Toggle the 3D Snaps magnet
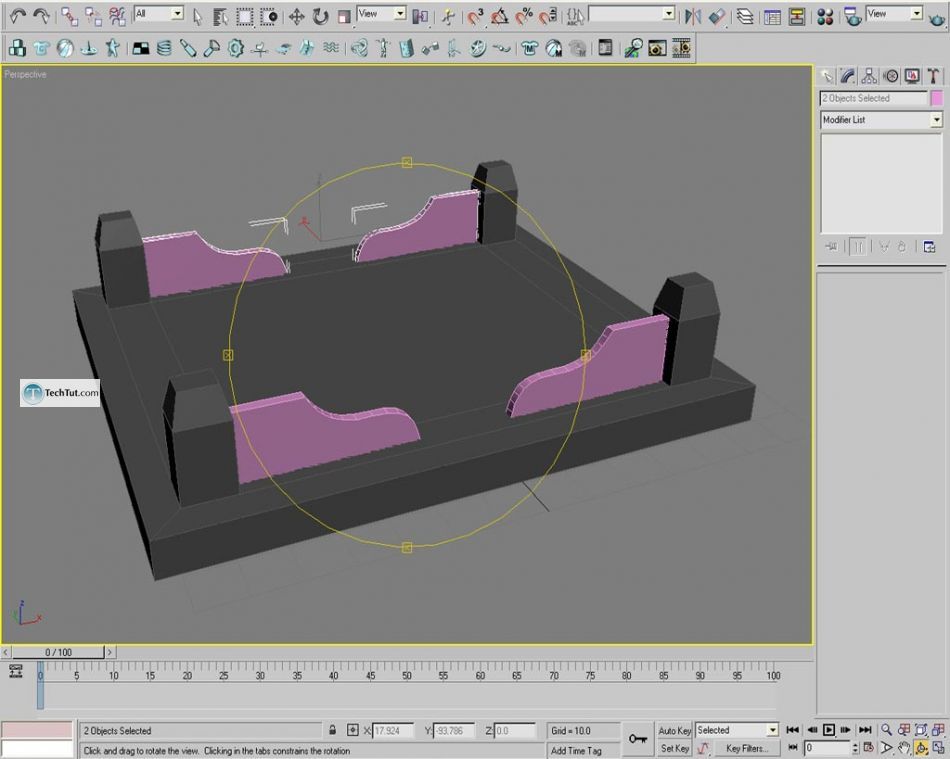This screenshot has height=759, width=950. tap(476, 16)
